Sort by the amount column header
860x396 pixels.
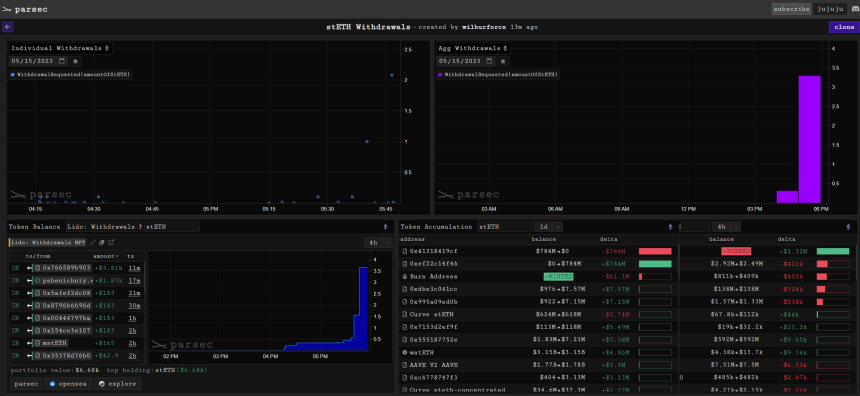(106, 256)
